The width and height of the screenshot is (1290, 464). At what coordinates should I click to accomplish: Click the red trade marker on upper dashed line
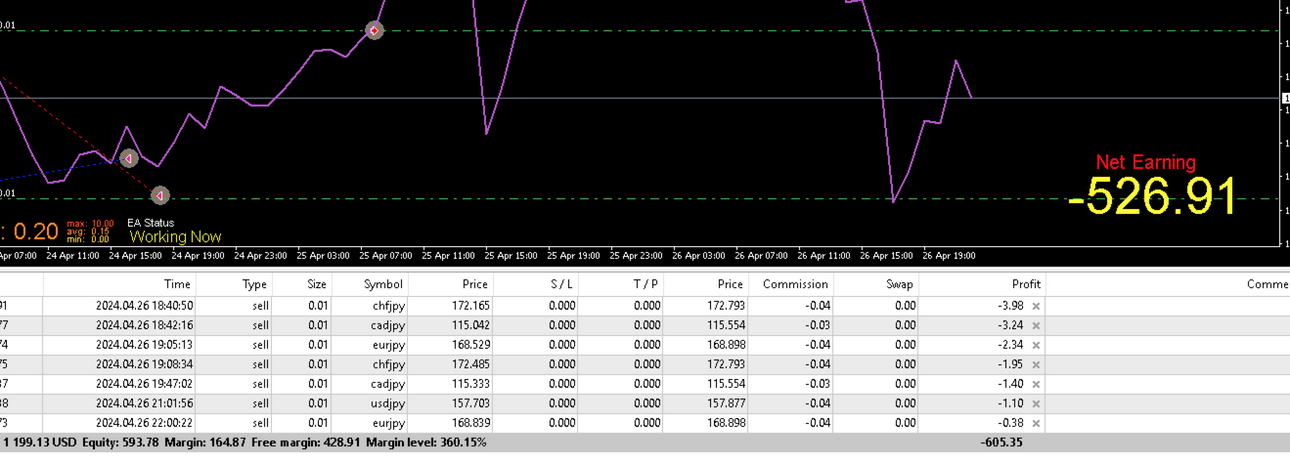pyautogui.click(x=374, y=31)
